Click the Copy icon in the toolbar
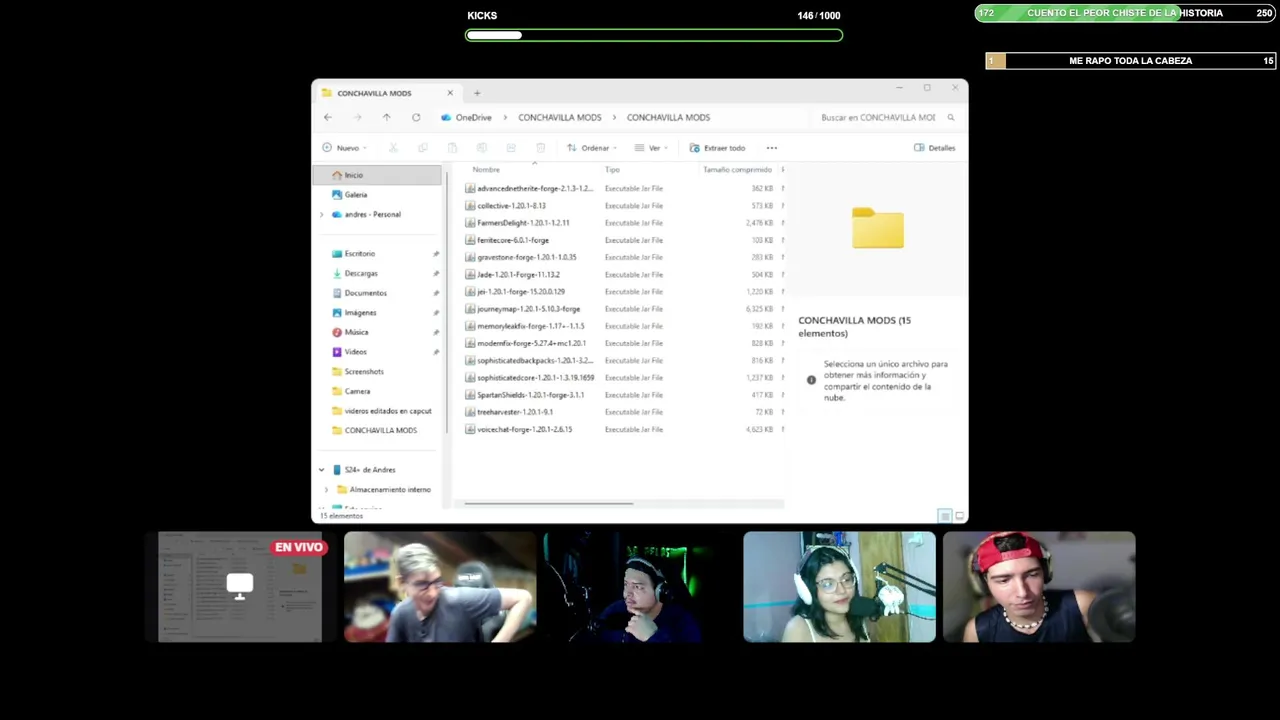 coord(423,148)
